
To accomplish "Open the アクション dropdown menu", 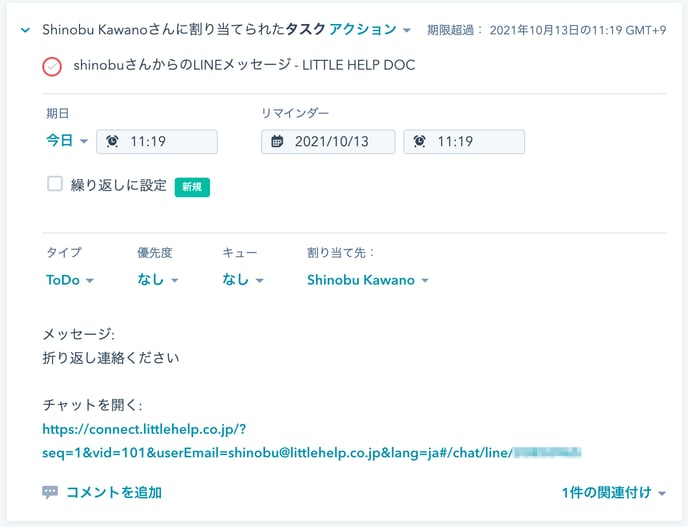I will coord(370,30).
